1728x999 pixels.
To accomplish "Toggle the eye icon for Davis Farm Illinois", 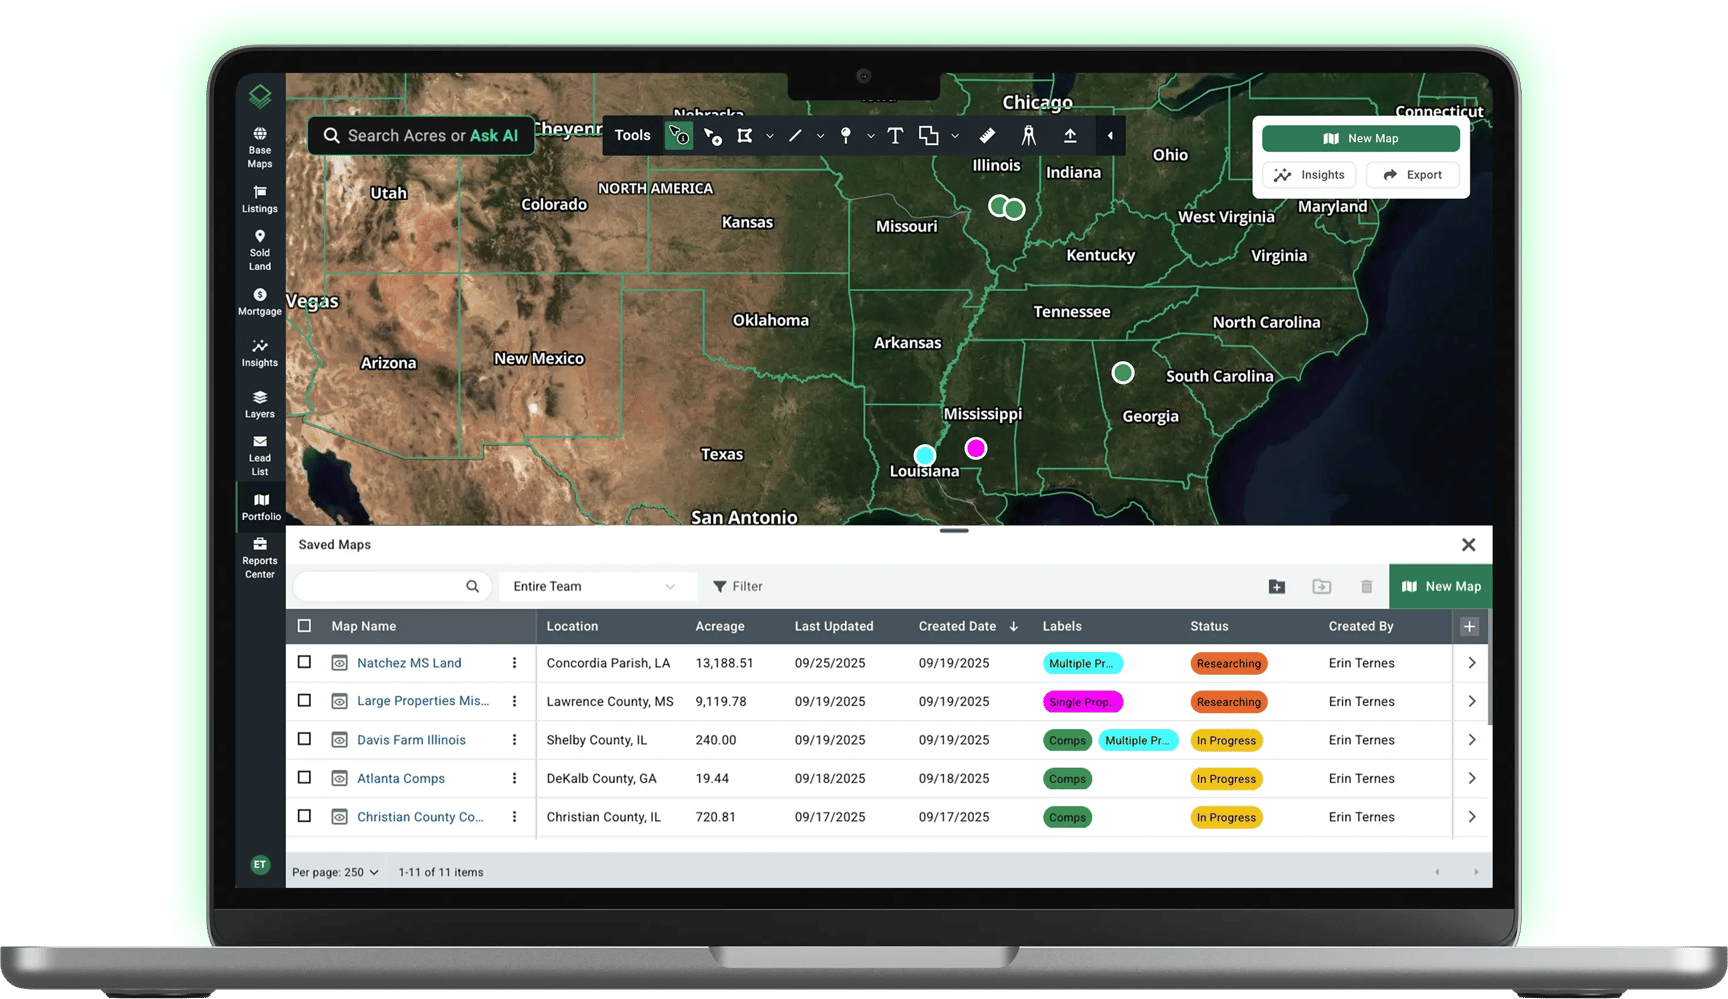I will pyautogui.click(x=340, y=740).
